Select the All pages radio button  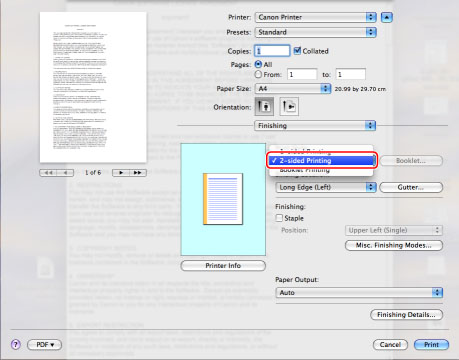[258, 64]
